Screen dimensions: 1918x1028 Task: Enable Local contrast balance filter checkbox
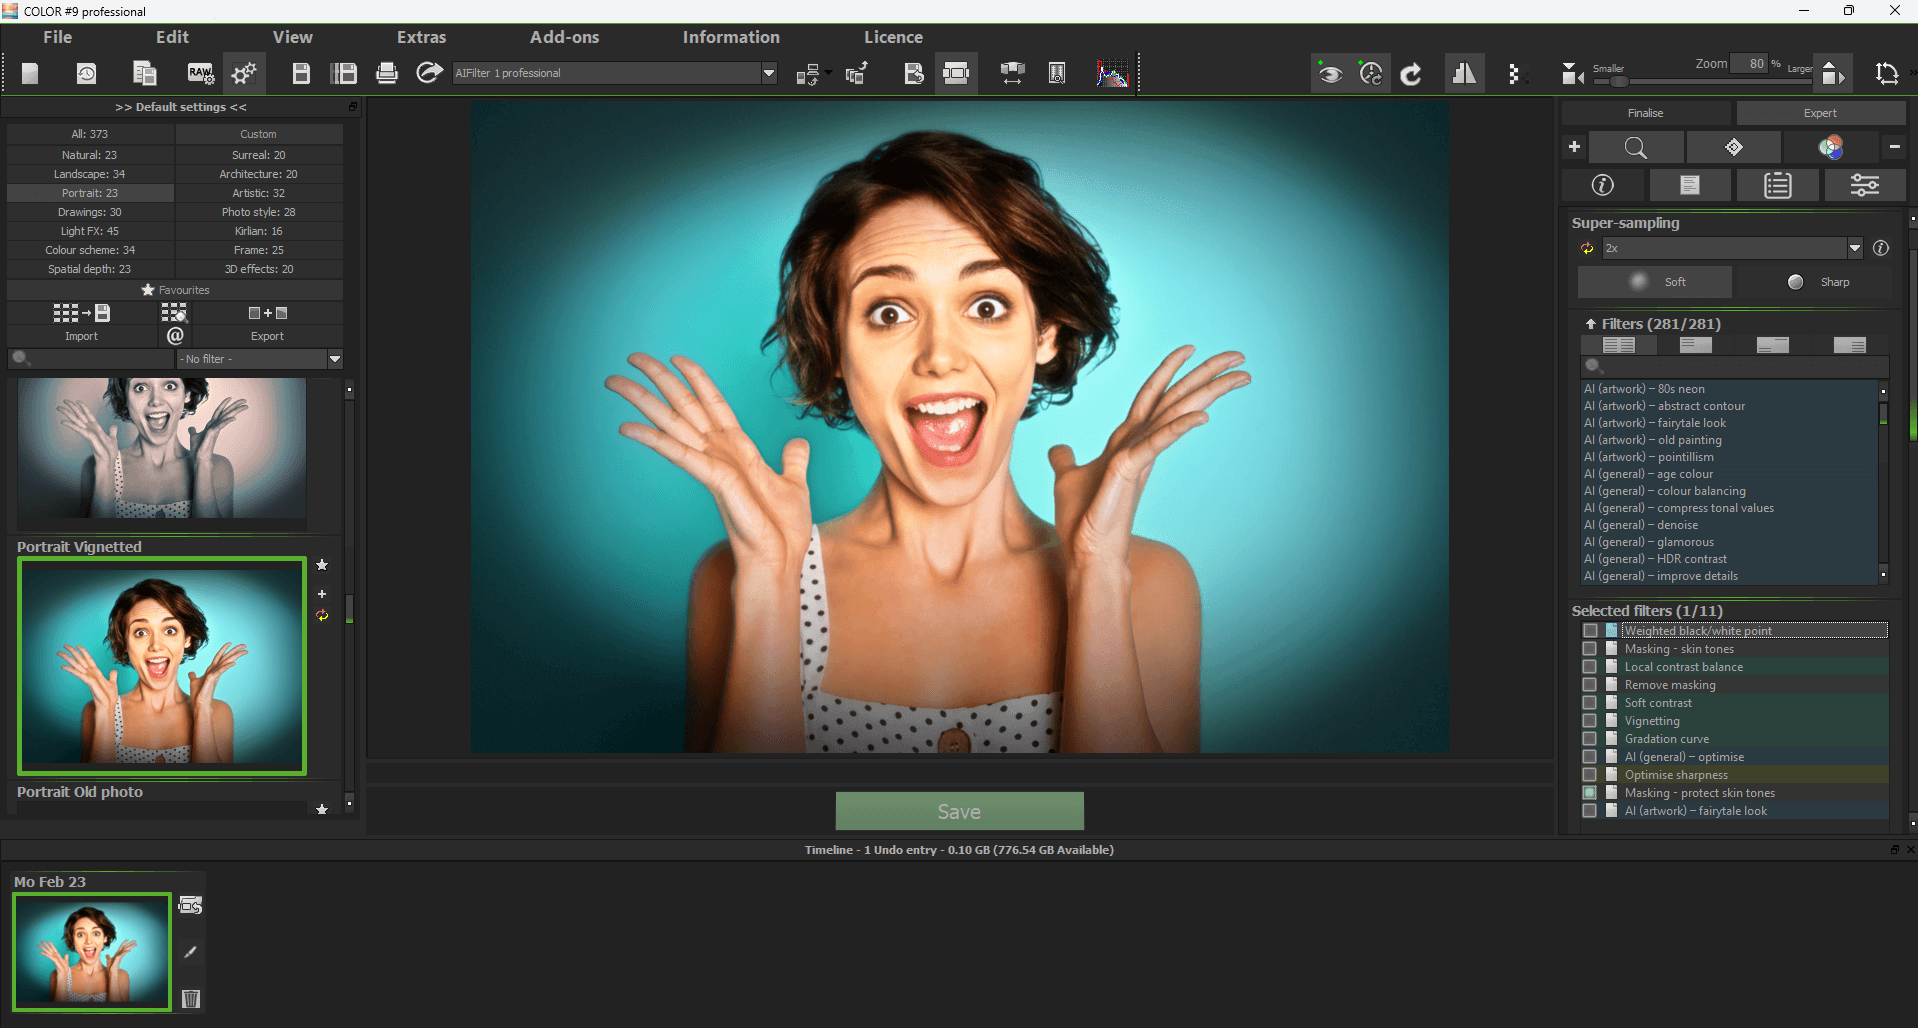tap(1590, 667)
